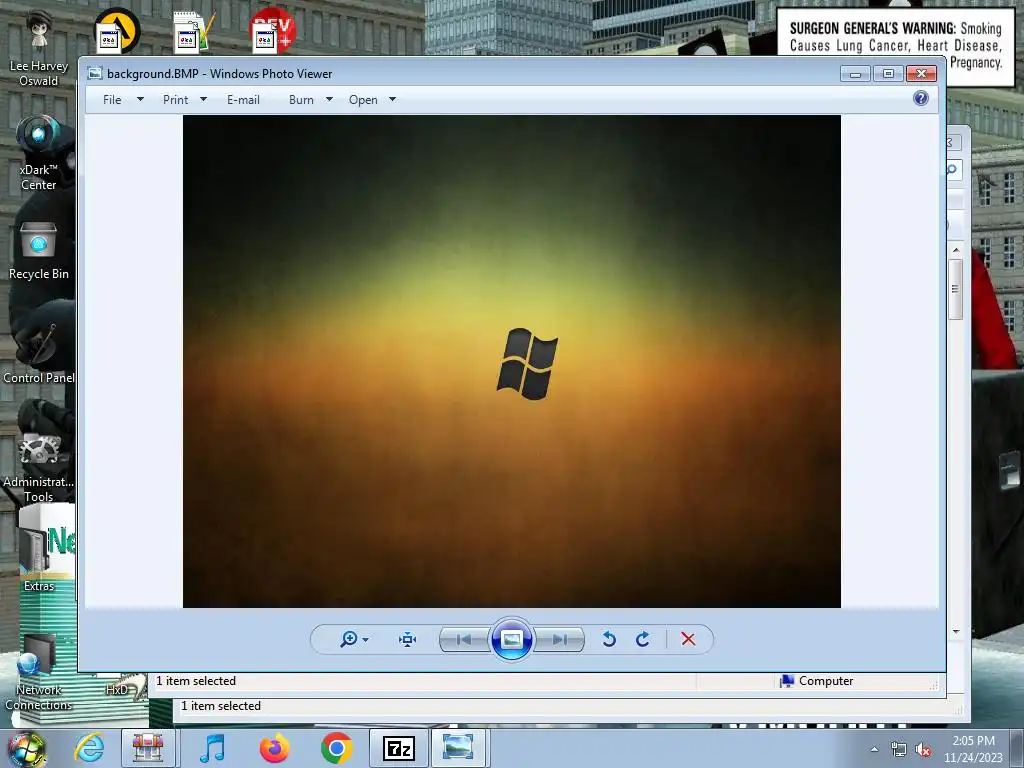Select the Recycle Bin icon
The image size is (1024, 768).
(39, 251)
